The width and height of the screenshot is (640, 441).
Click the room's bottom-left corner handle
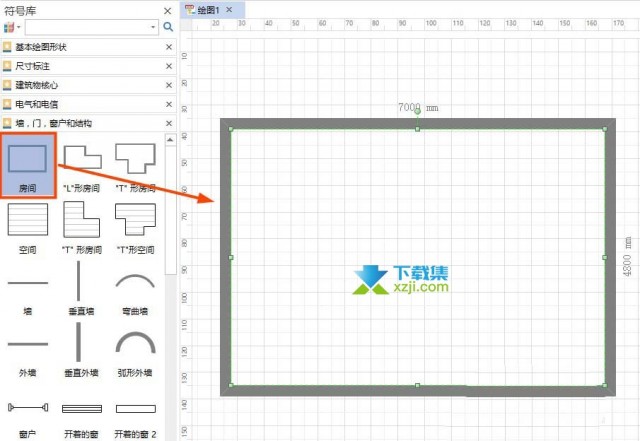click(x=231, y=385)
